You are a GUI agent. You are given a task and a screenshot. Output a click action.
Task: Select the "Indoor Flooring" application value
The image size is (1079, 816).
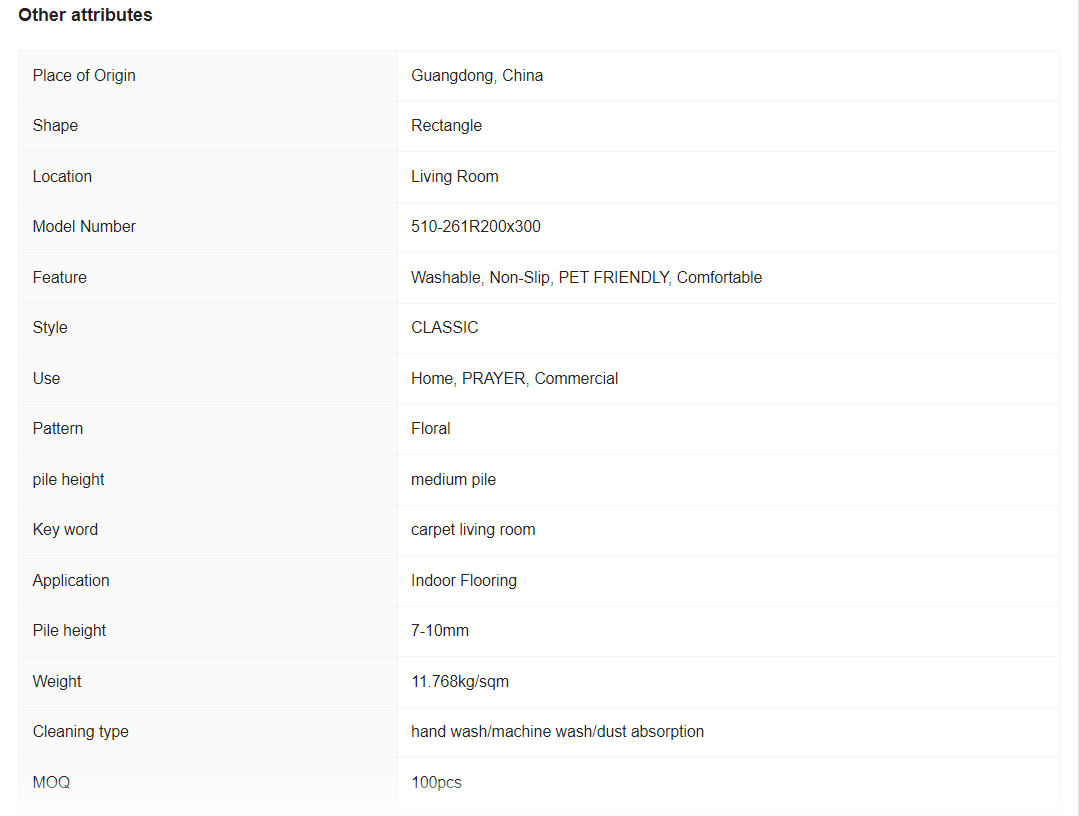point(463,581)
